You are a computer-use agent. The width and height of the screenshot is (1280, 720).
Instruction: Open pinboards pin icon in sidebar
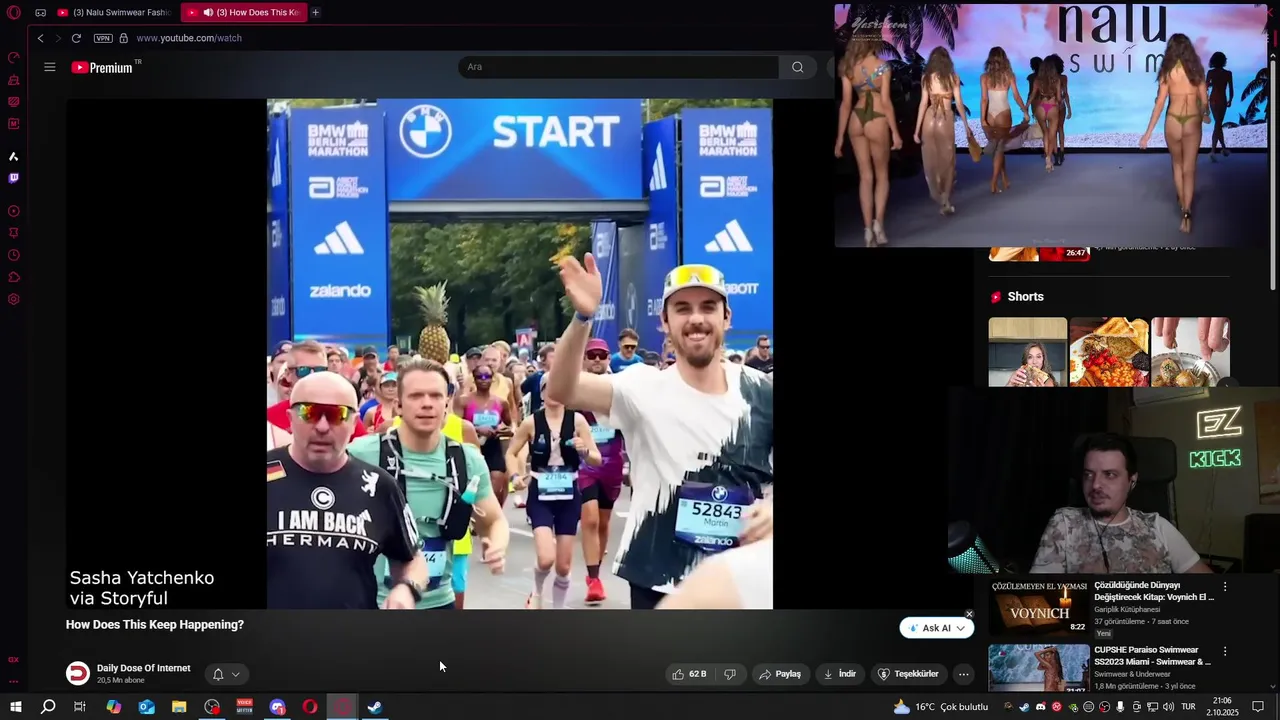[14, 233]
